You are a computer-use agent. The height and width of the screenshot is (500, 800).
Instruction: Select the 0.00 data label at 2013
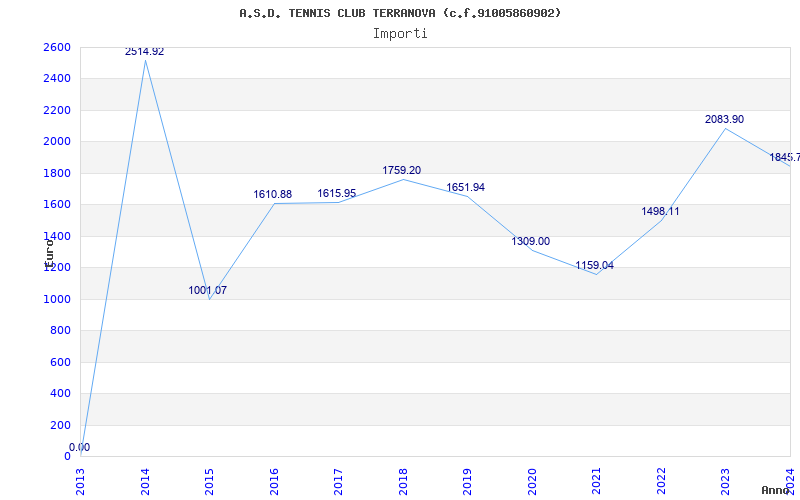80,447
